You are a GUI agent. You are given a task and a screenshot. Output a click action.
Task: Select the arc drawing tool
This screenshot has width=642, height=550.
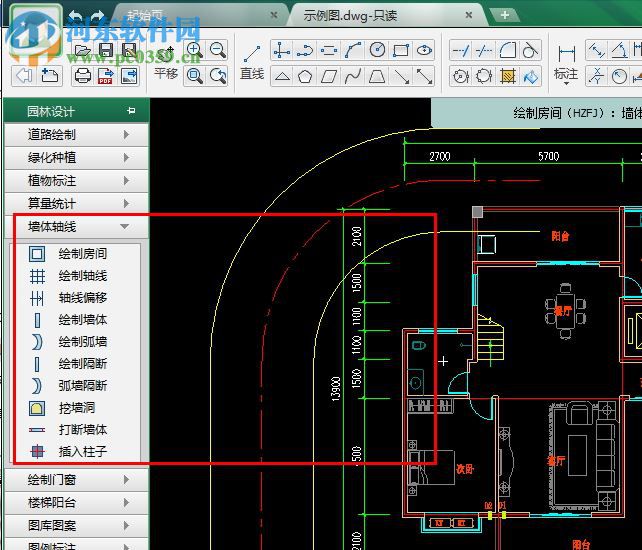click(353, 50)
